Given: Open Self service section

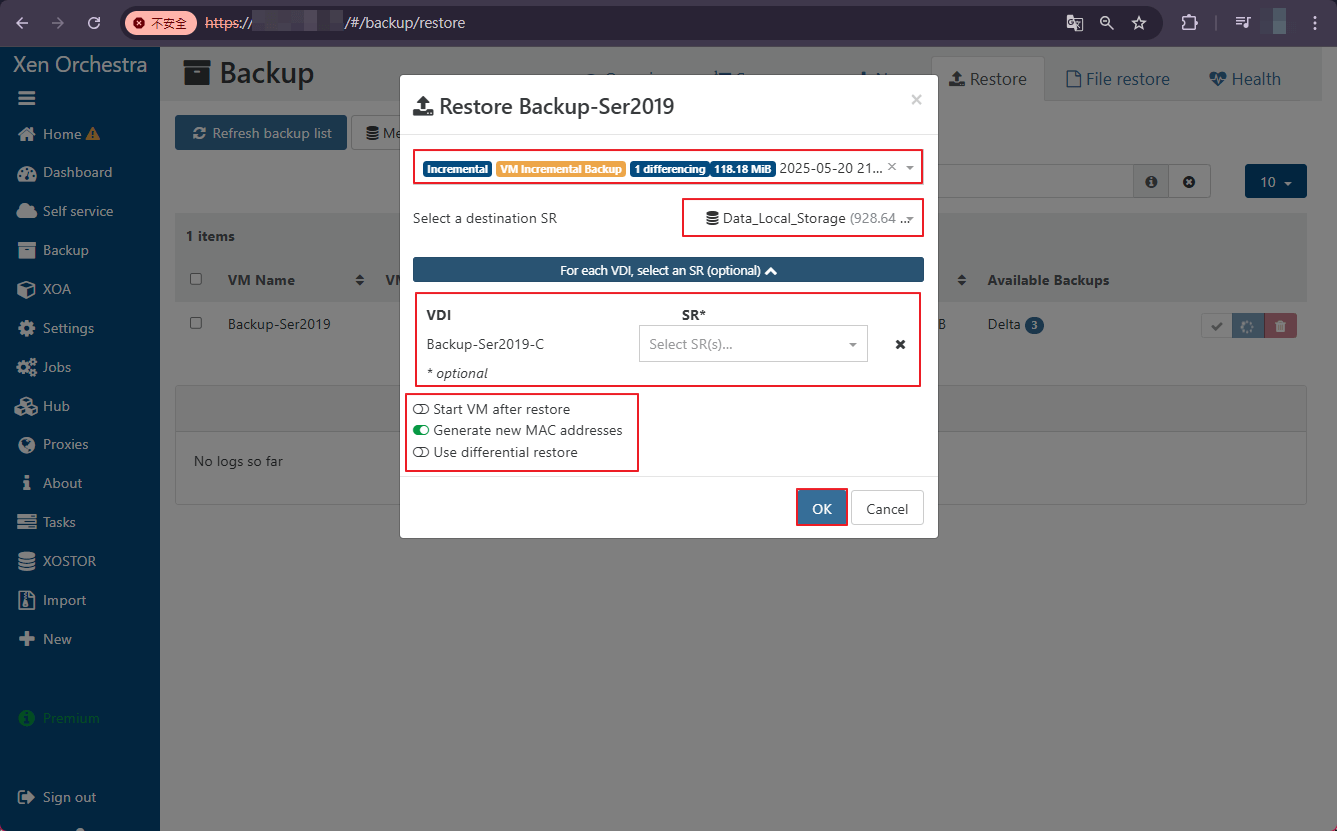Looking at the screenshot, I should point(77,211).
